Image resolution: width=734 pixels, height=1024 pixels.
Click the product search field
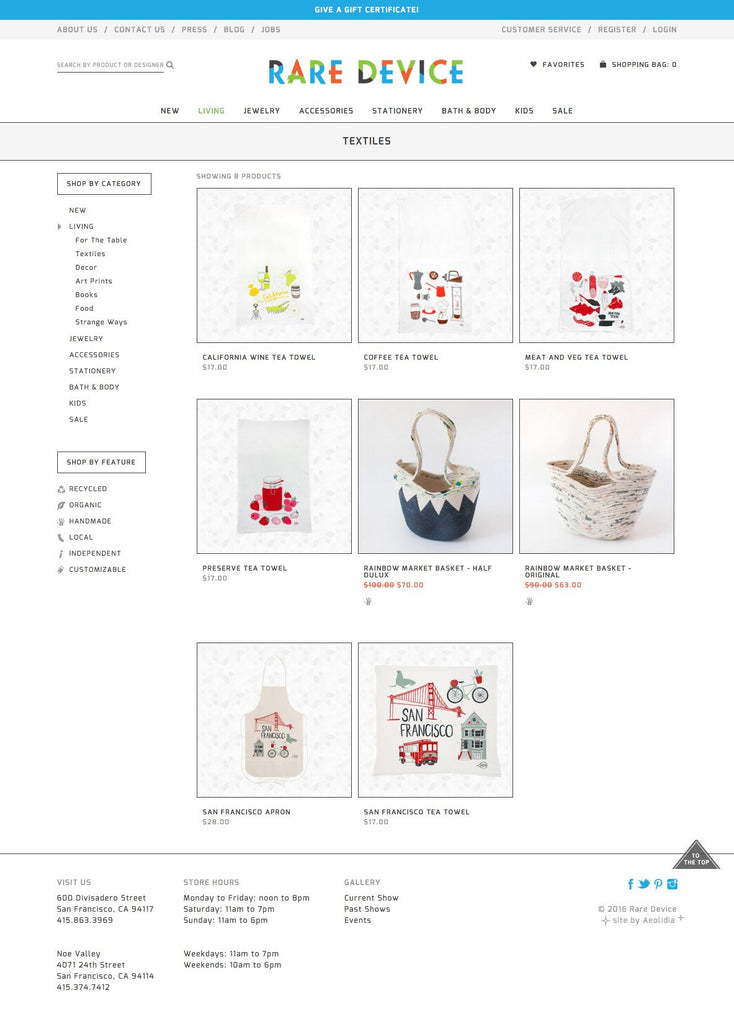[x=110, y=65]
